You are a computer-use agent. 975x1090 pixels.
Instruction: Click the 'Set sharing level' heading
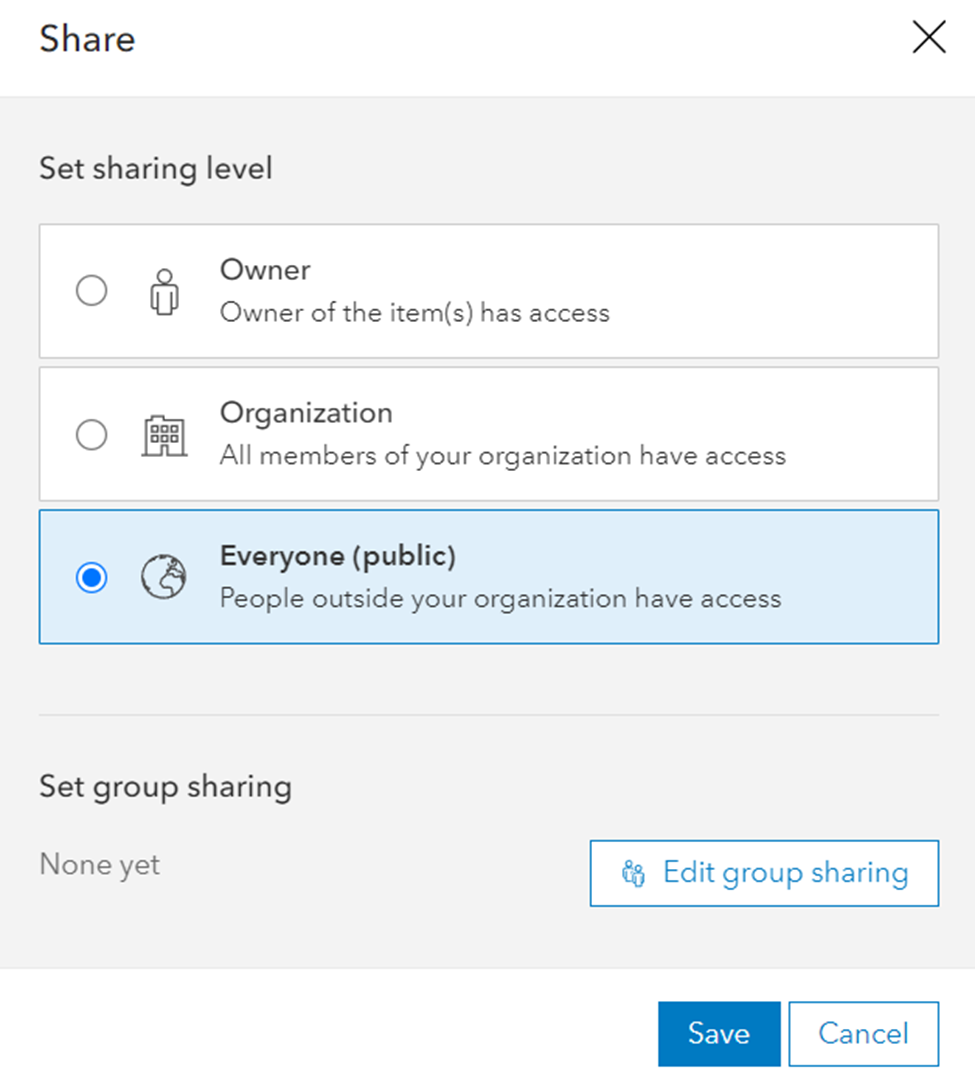pos(155,168)
